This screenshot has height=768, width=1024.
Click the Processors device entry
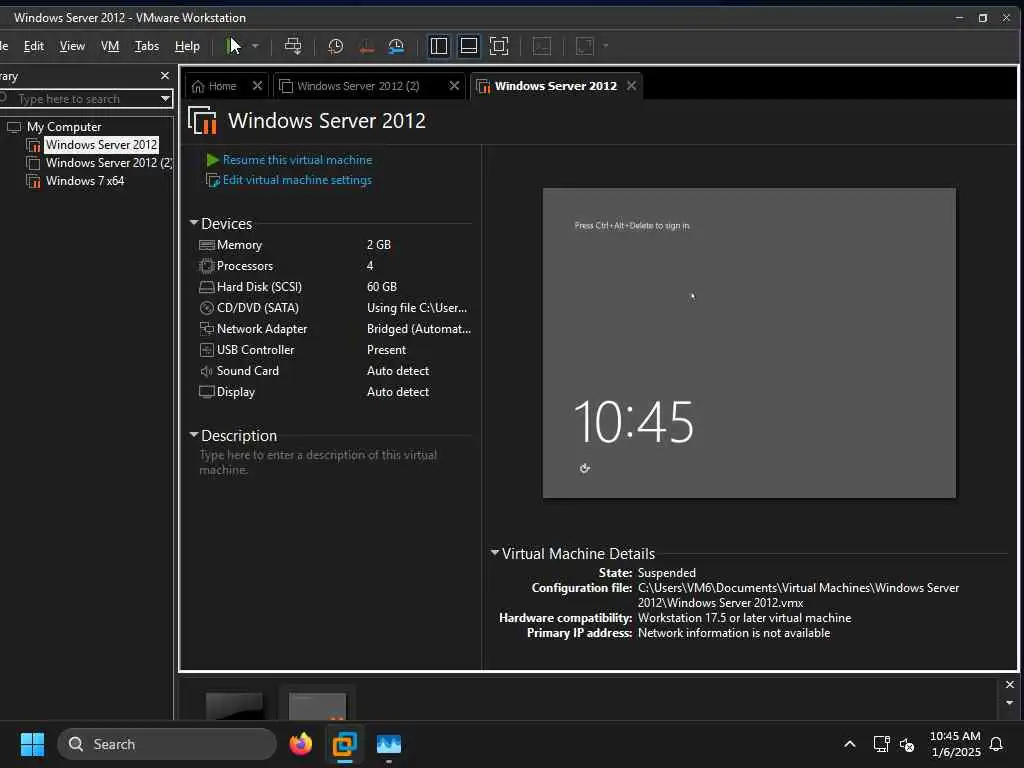(245, 266)
